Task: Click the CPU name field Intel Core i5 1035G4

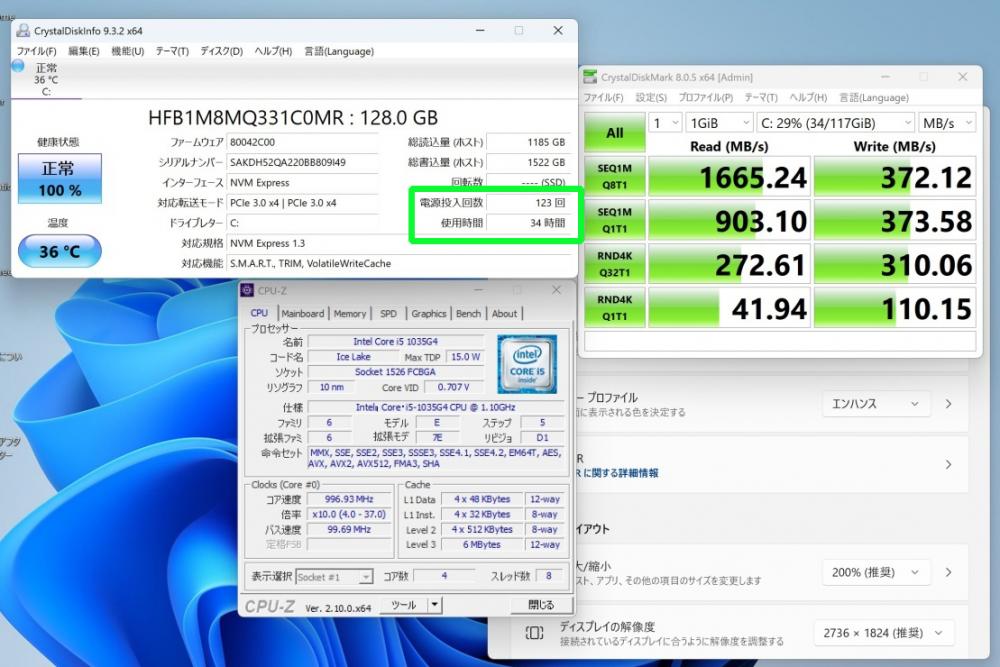Action: tap(395, 342)
